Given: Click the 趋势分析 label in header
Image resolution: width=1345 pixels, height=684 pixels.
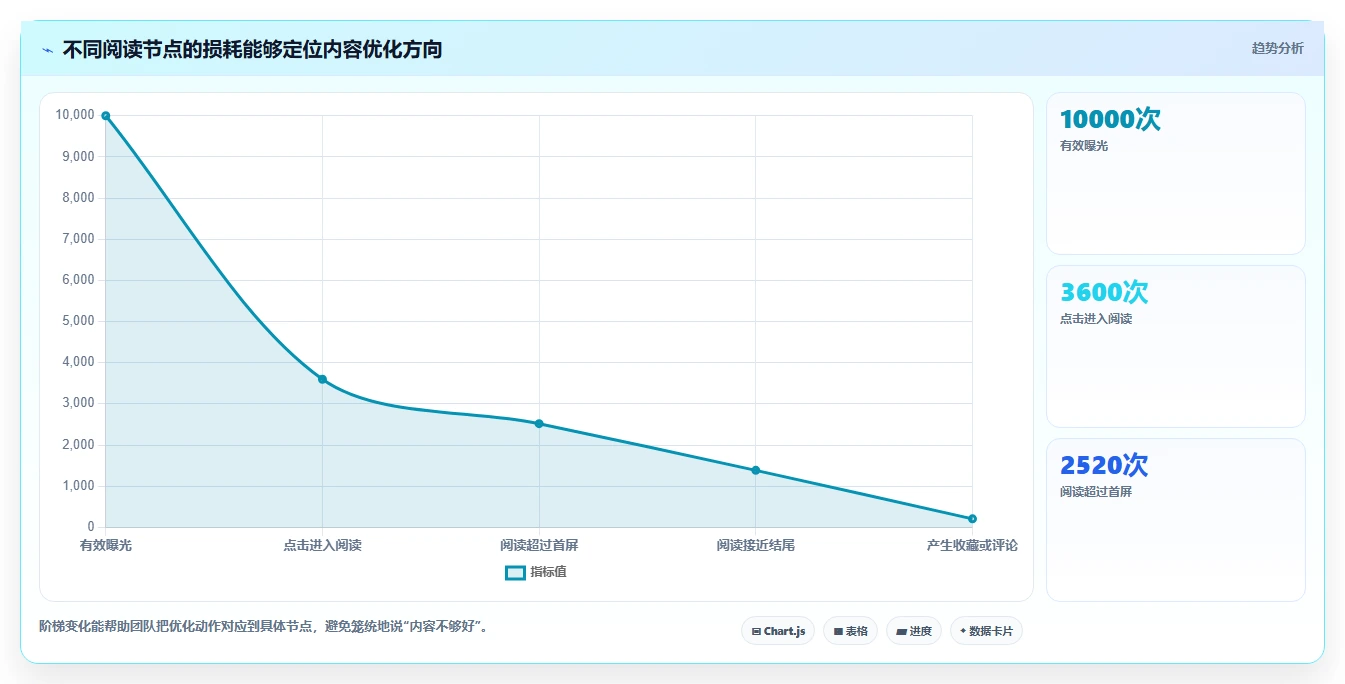Looking at the screenshot, I should (x=1277, y=48).
